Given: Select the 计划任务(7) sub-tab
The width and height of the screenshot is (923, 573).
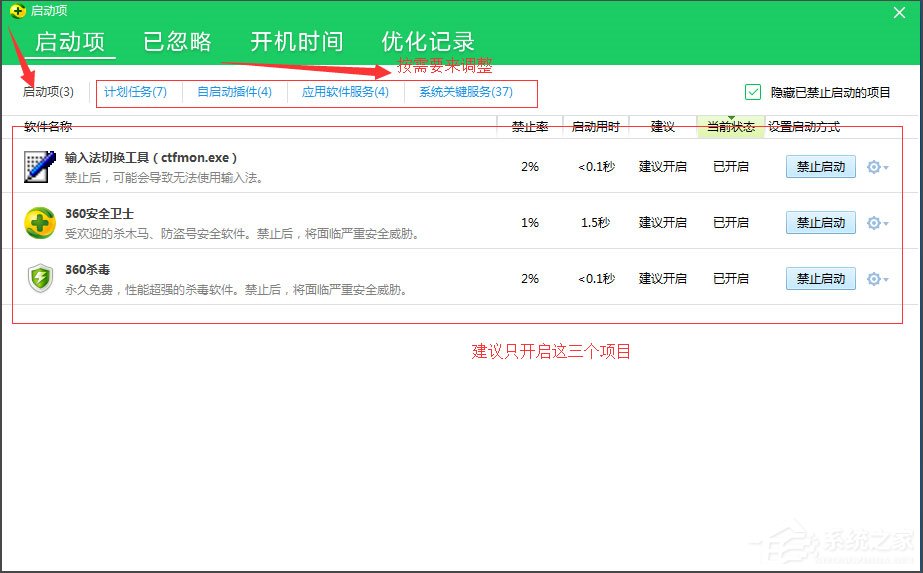Looking at the screenshot, I should pos(136,92).
